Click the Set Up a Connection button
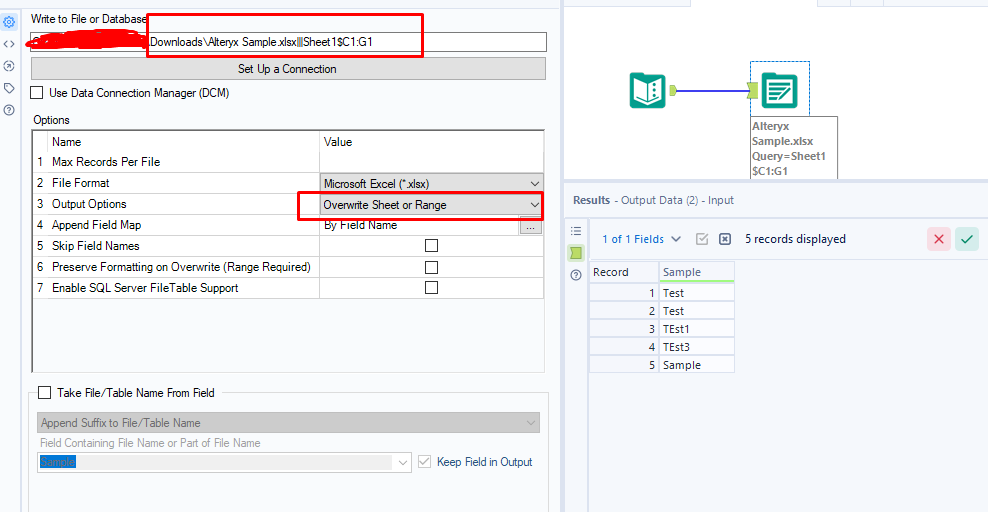This screenshot has width=988, height=512. coord(288,69)
